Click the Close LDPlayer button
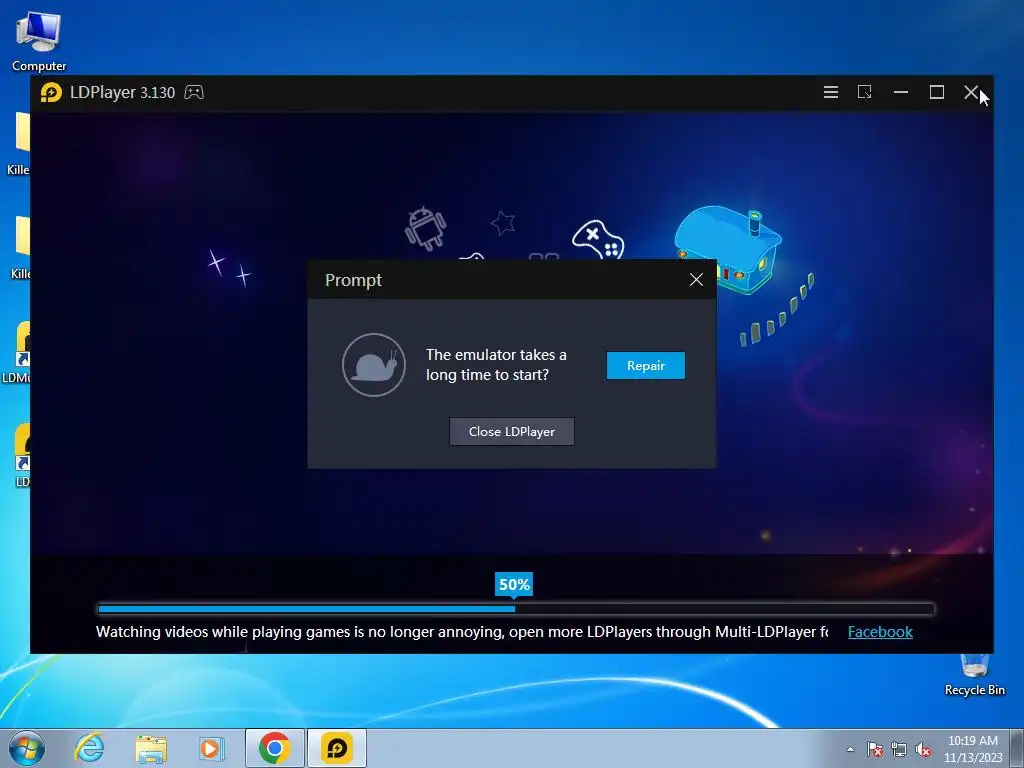Screen dimensions: 1024x768 tap(511, 432)
